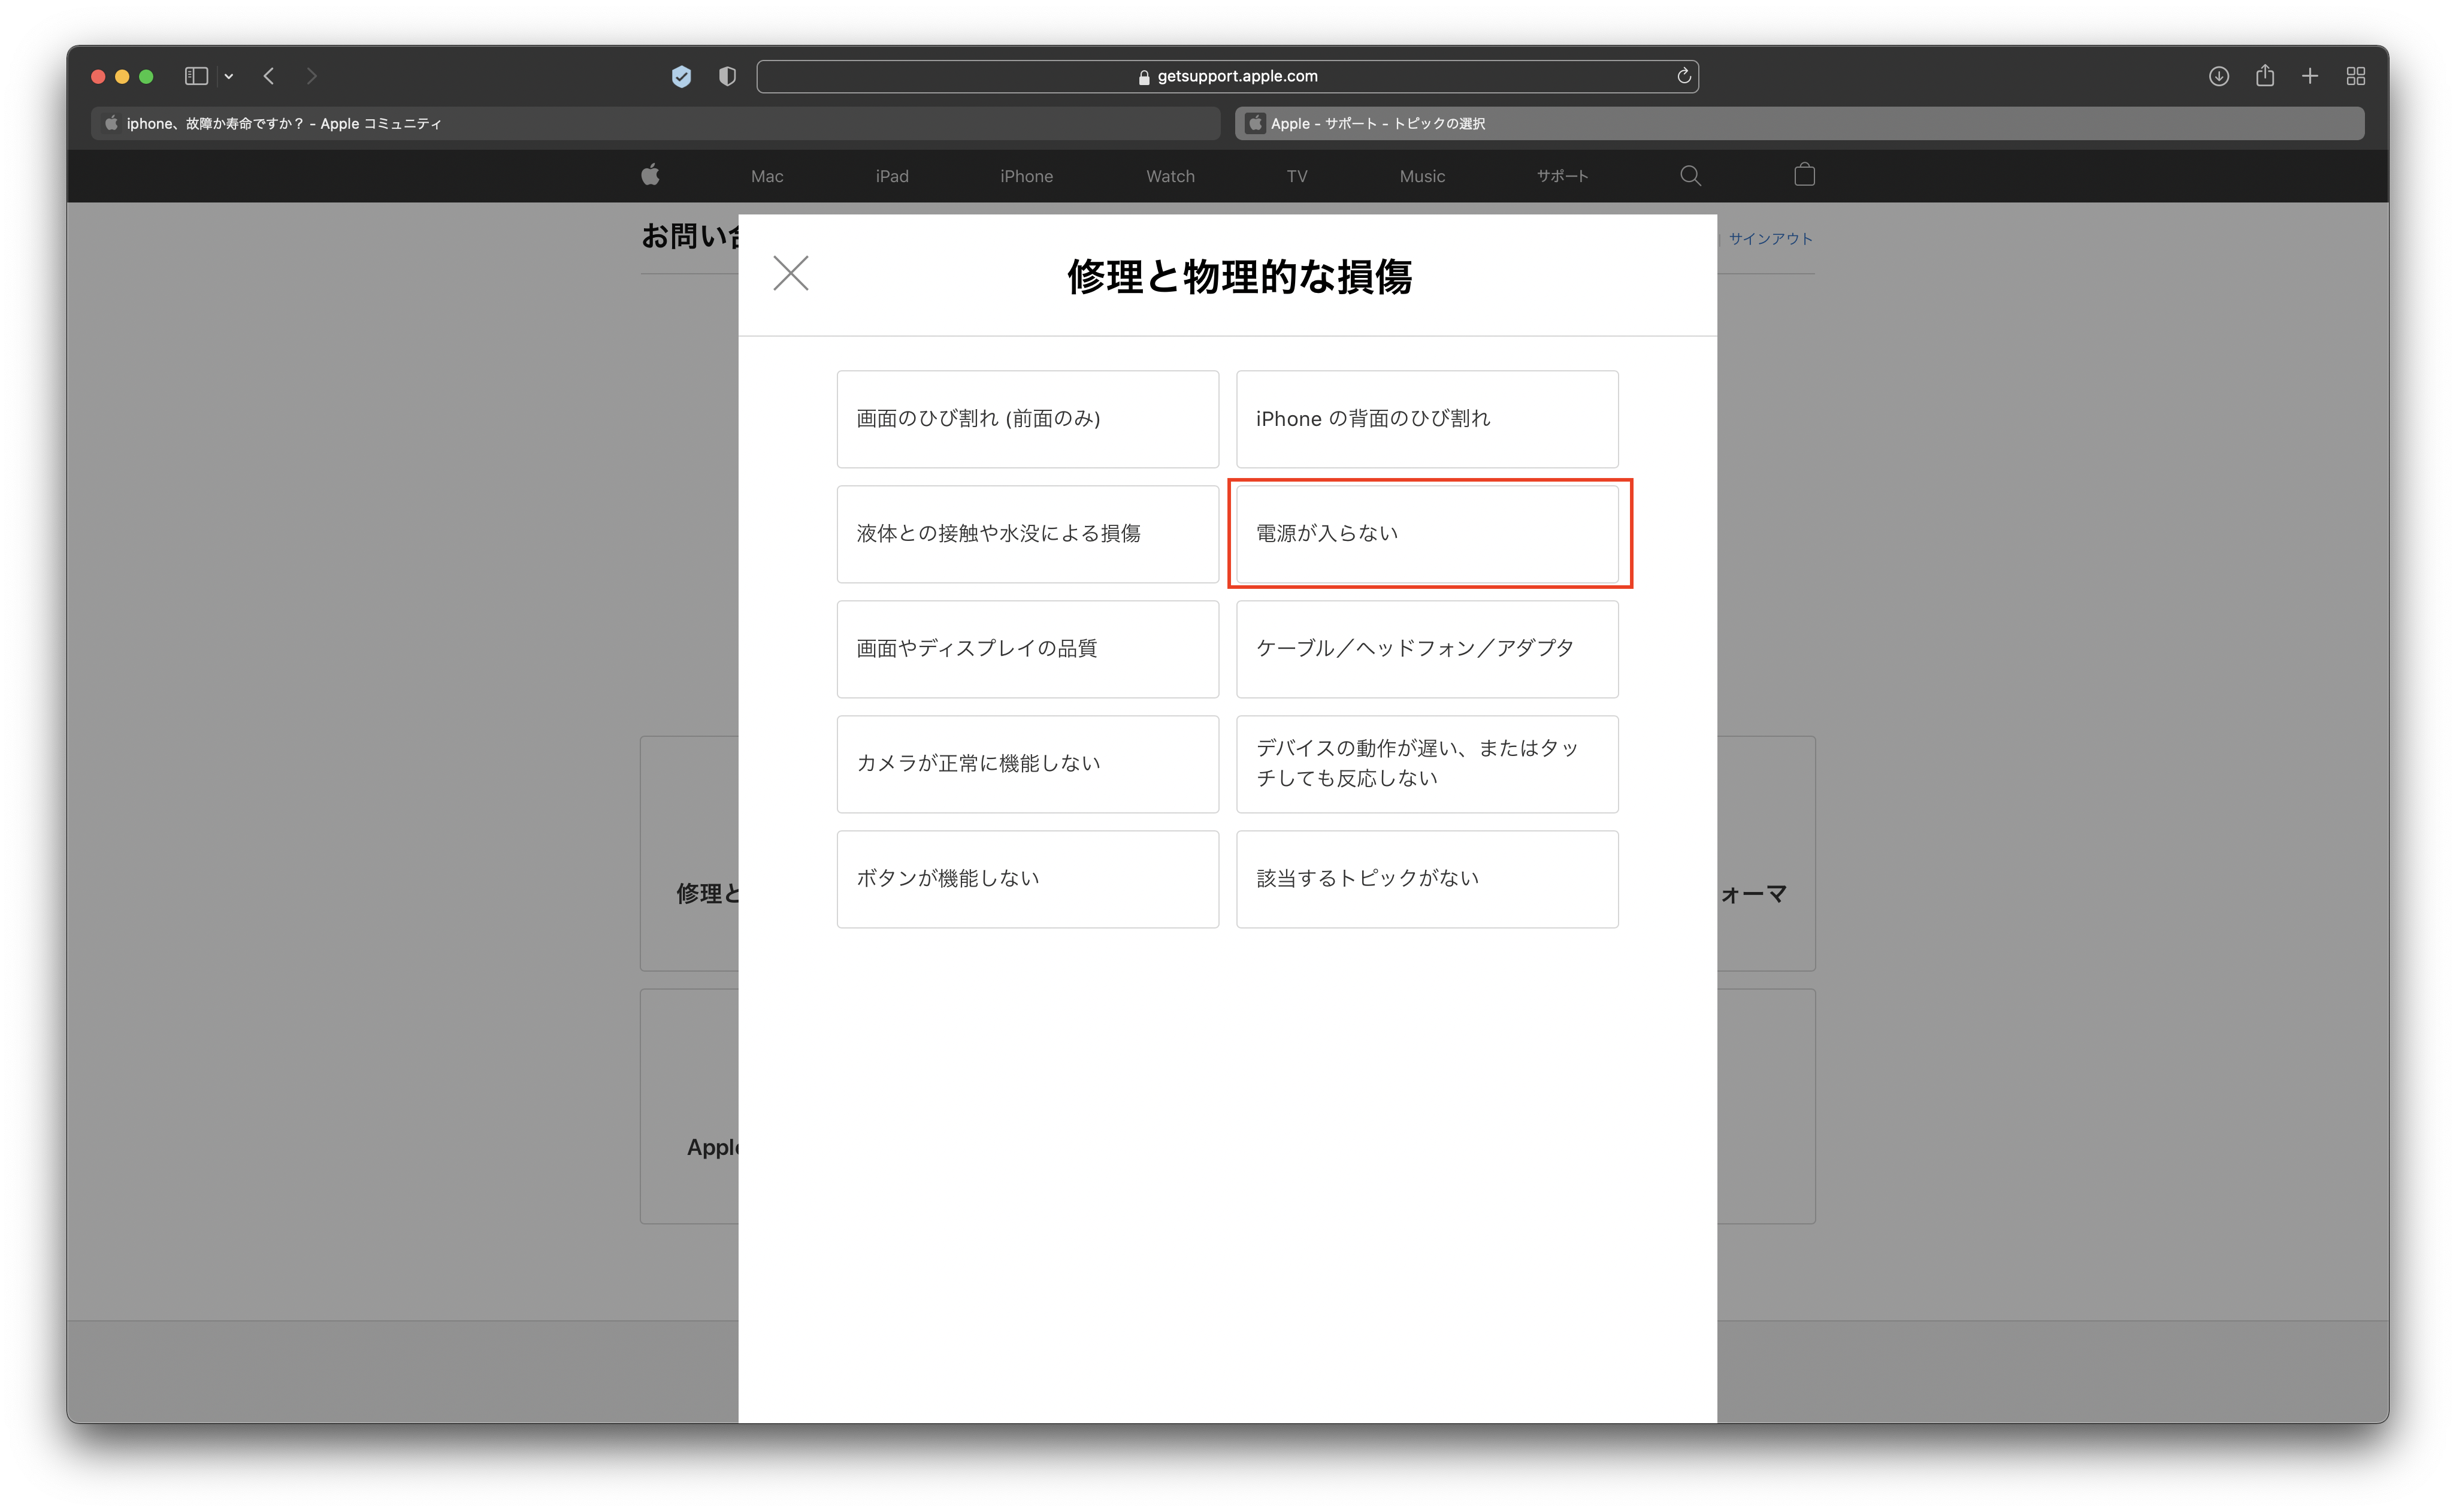Close the 修理と物理的な損傷 dialog
Viewport: 2456px width, 1512px height.
(790, 273)
